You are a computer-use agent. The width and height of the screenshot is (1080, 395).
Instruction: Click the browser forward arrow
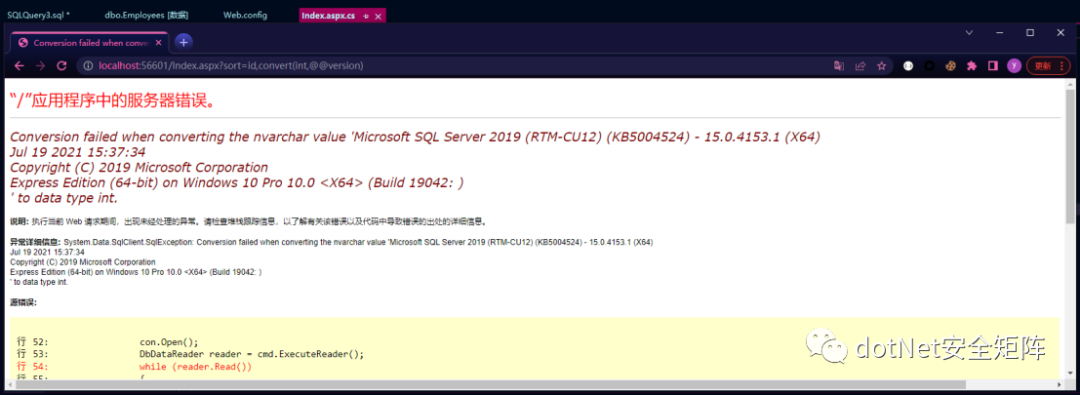point(40,66)
